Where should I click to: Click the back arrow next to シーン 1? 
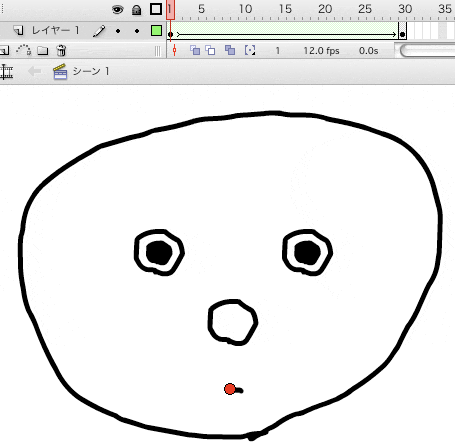point(35,71)
